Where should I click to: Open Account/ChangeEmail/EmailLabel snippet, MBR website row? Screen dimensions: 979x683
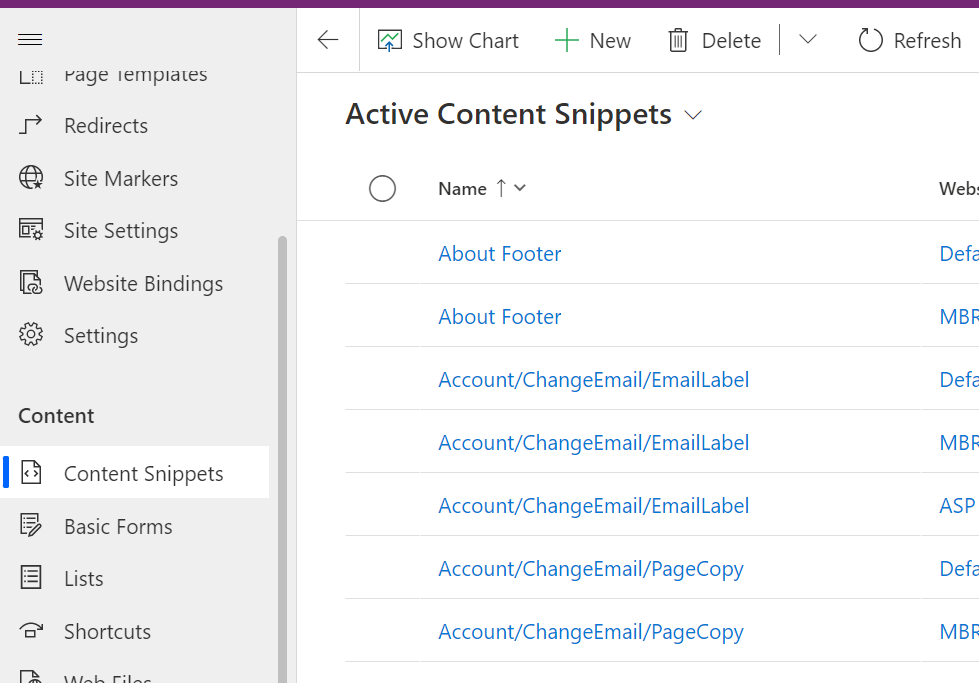click(593, 443)
